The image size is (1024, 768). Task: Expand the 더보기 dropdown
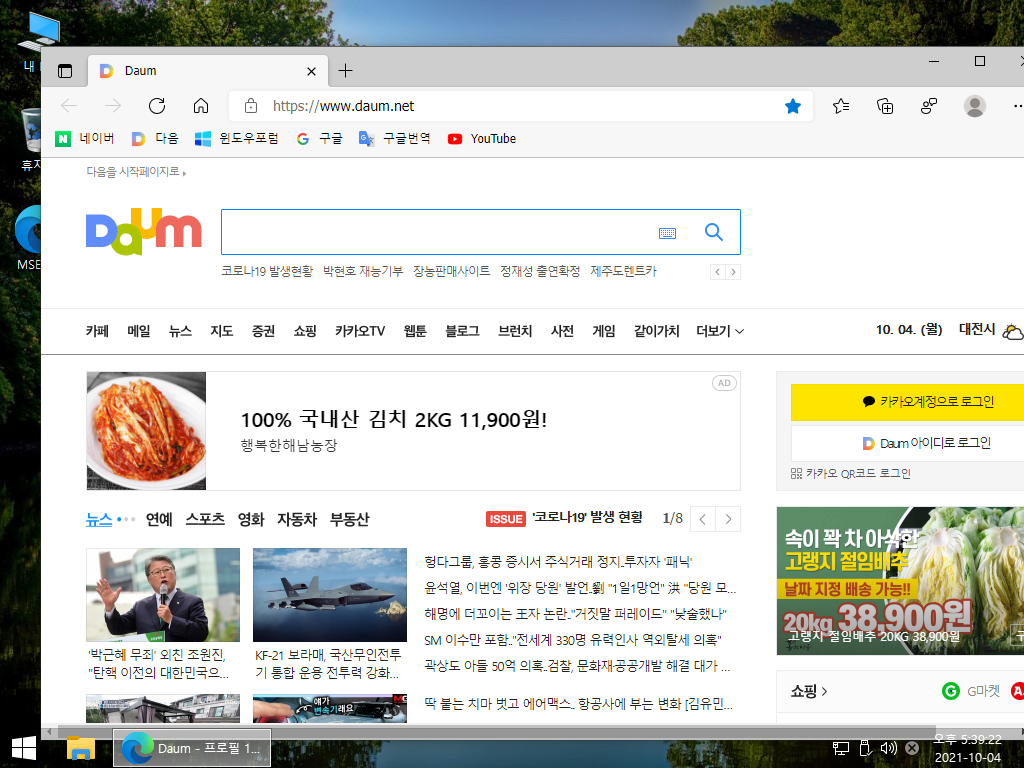tap(720, 331)
